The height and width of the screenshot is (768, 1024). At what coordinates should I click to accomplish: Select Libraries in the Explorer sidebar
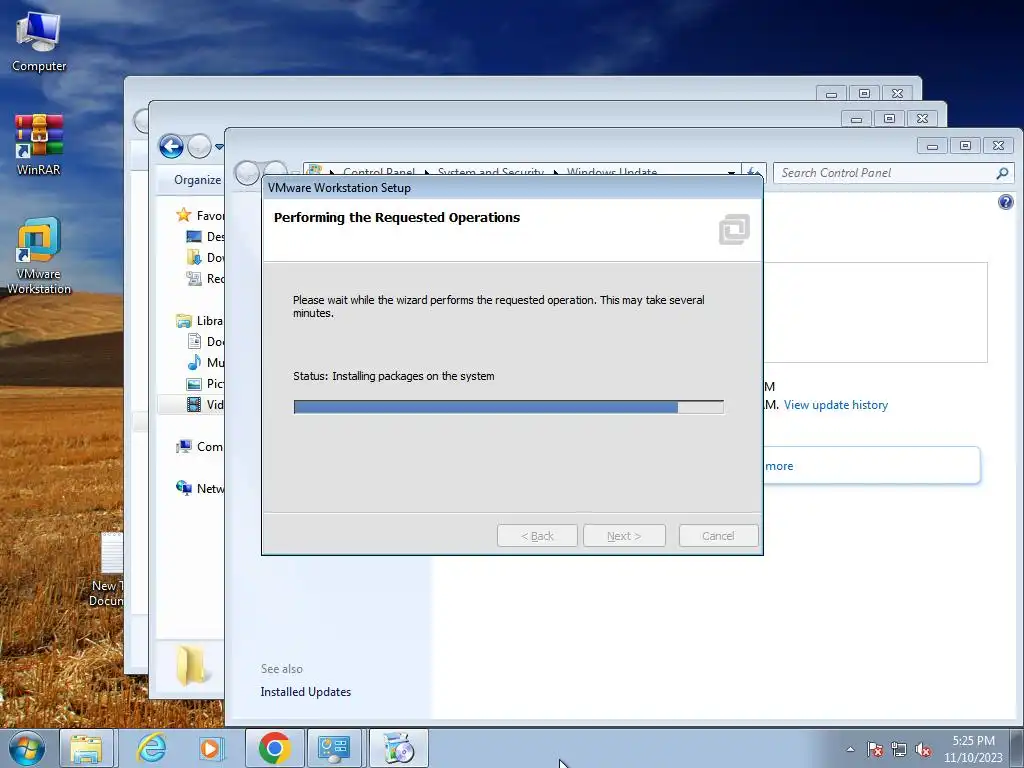pos(200,321)
